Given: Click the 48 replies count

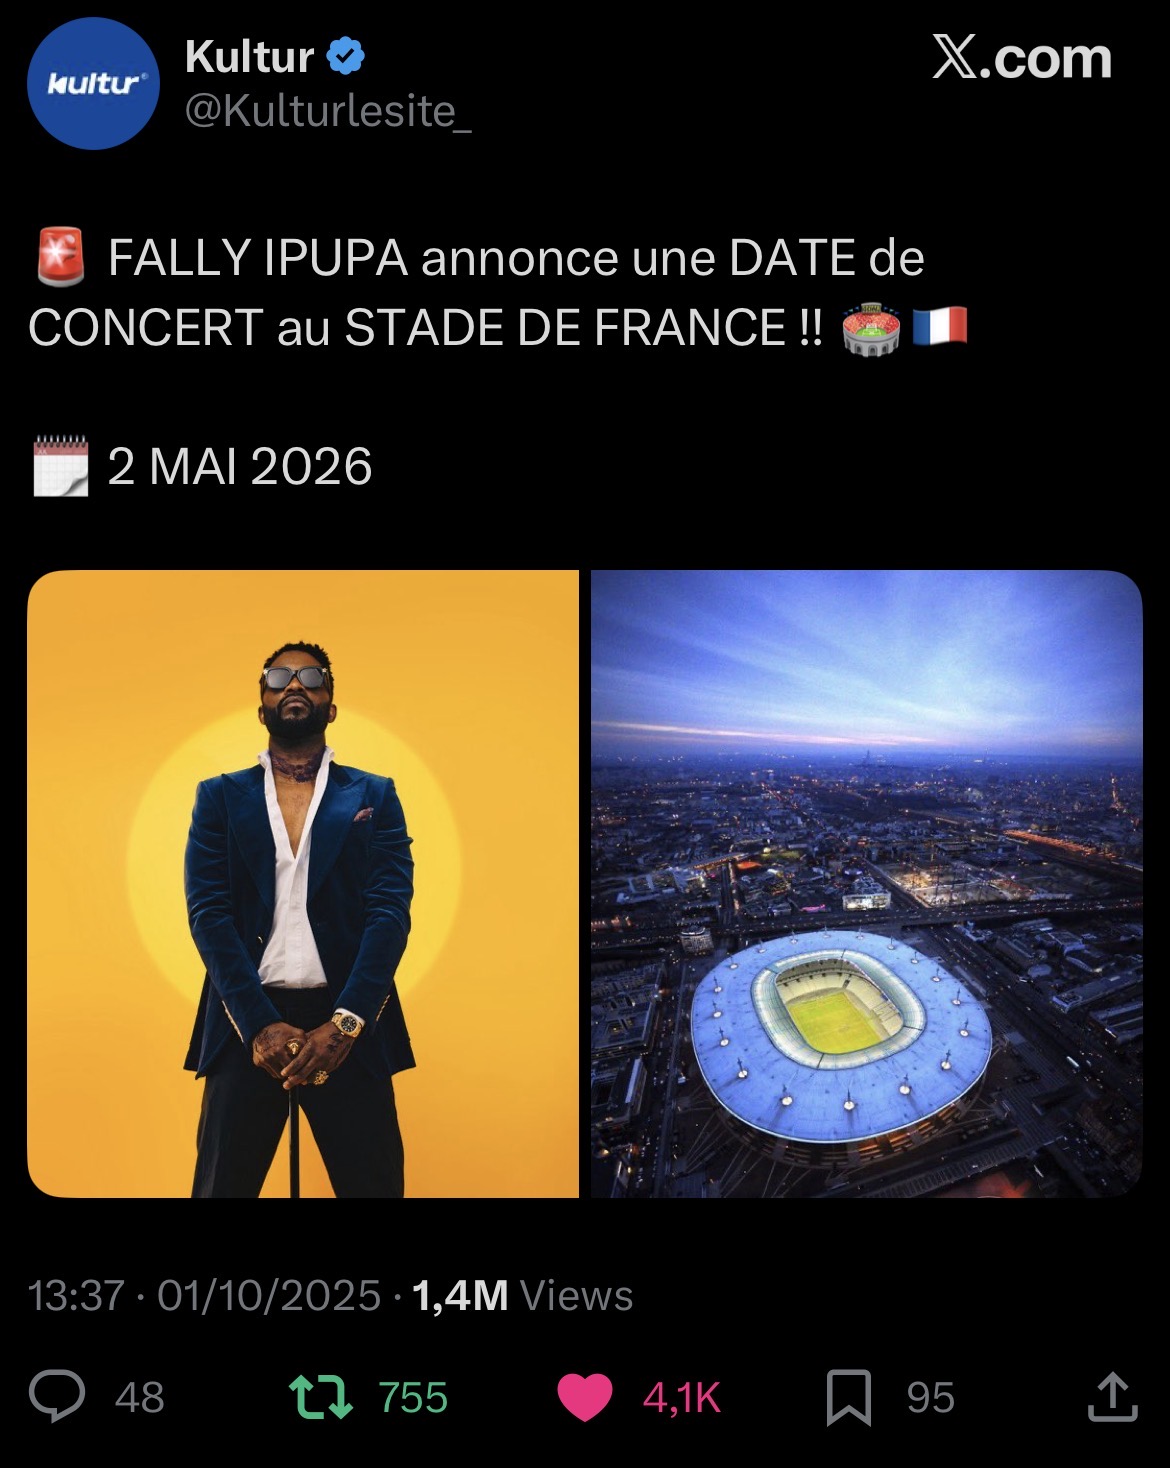Looking at the screenshot, I should click(139, 1397).
